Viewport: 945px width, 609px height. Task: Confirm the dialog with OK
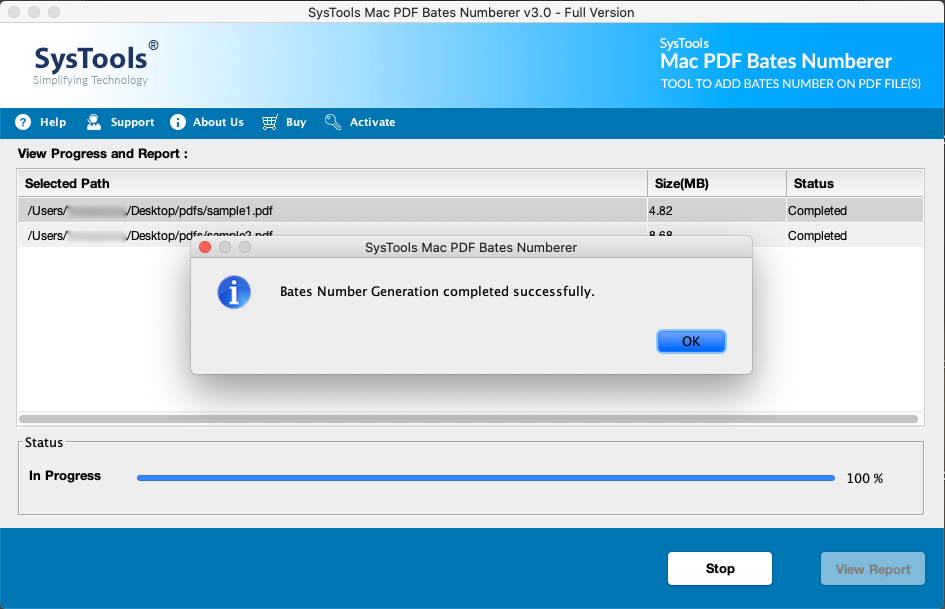(691, 341)
